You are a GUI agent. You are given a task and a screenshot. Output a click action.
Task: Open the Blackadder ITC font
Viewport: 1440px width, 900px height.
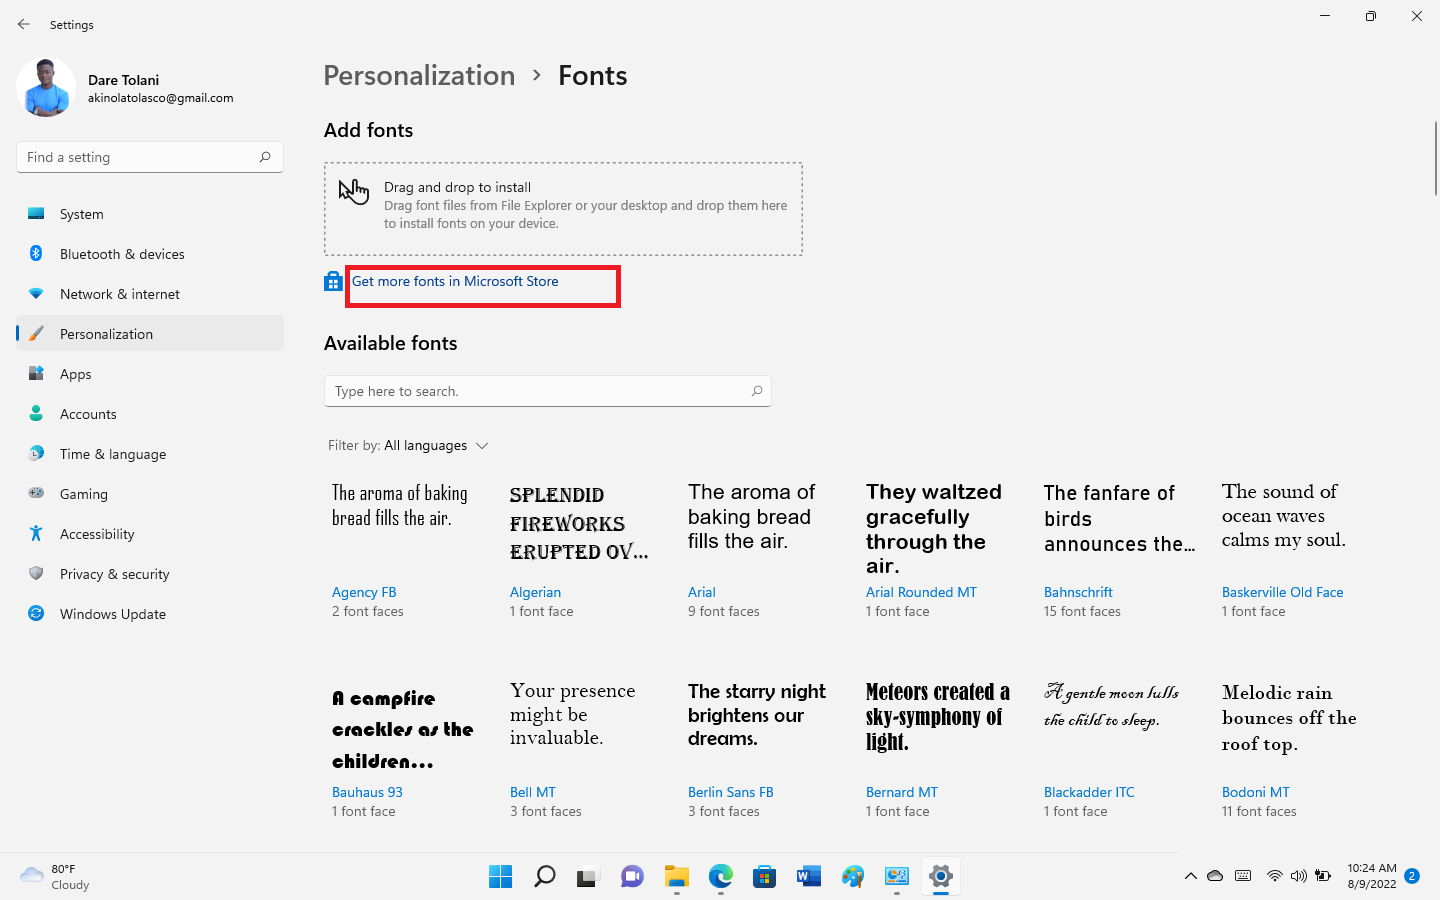click(x=1089, y=792)
